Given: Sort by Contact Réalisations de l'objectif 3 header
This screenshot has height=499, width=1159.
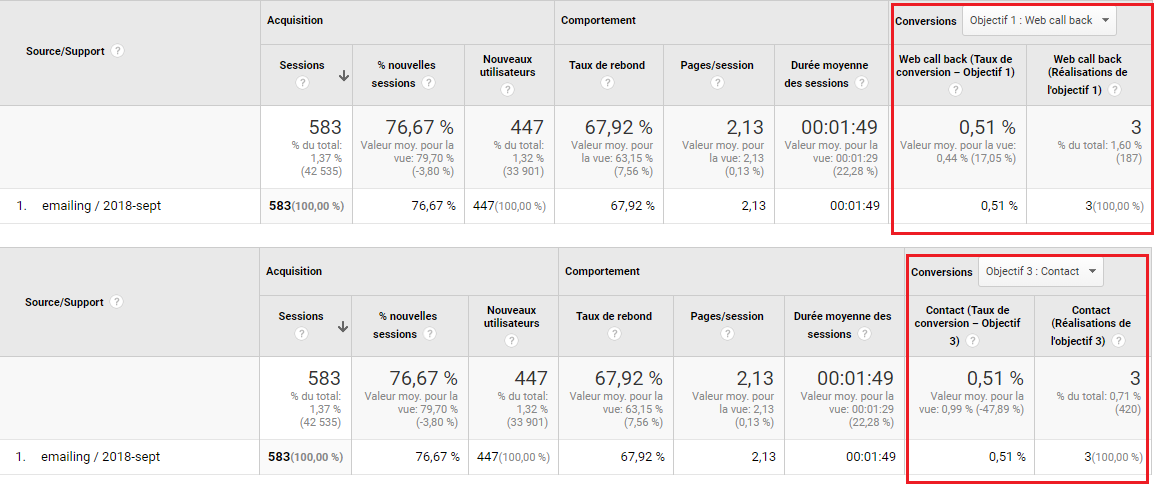Looking at the screenshot, I should coord(1091,323).
